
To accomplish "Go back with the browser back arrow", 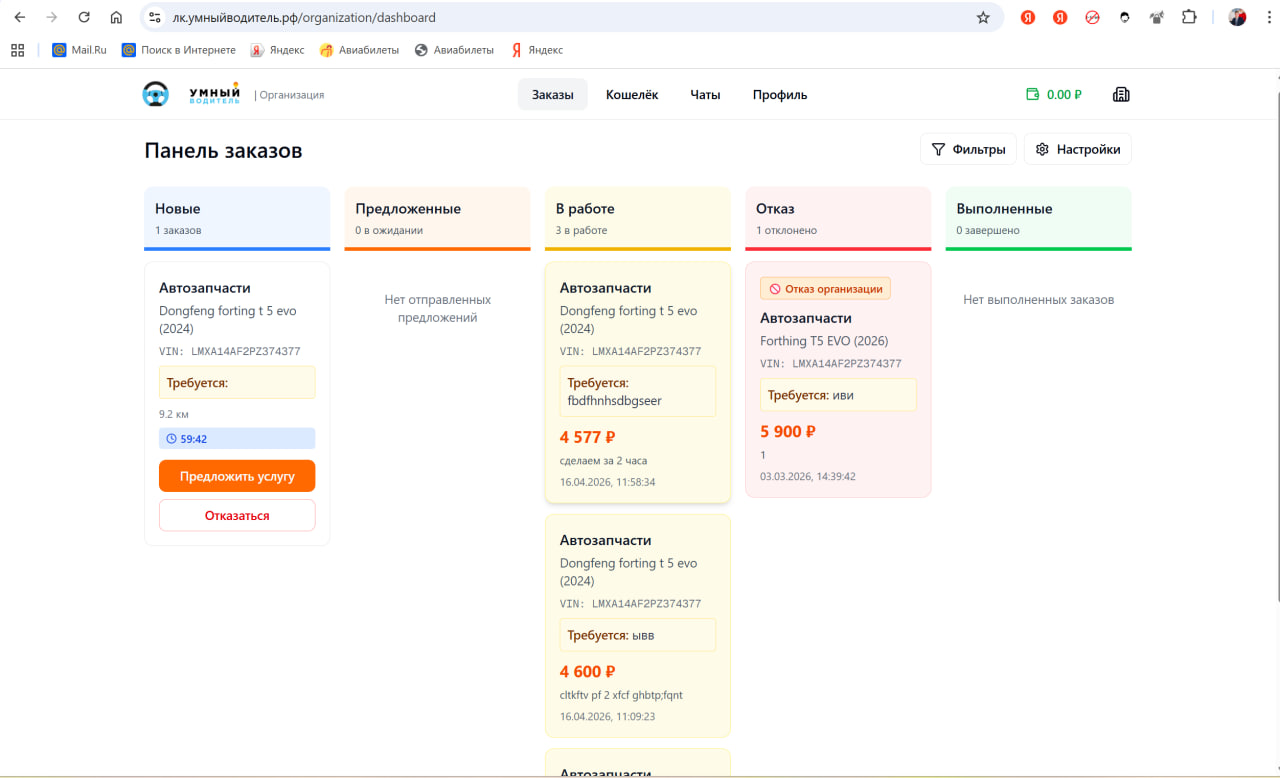I will coord(20,17).
